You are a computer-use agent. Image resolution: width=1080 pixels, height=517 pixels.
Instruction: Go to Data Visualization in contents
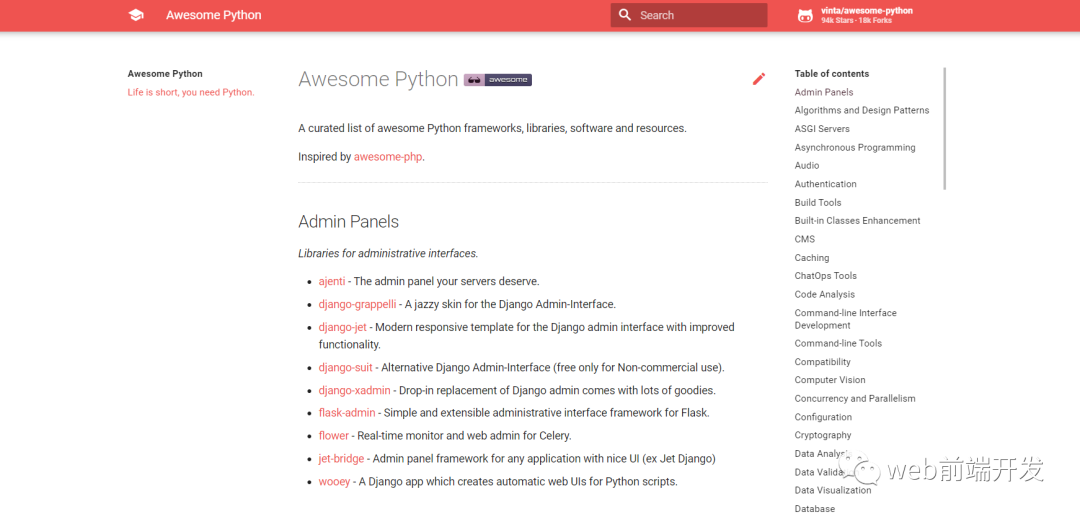[x=833, y=490]
